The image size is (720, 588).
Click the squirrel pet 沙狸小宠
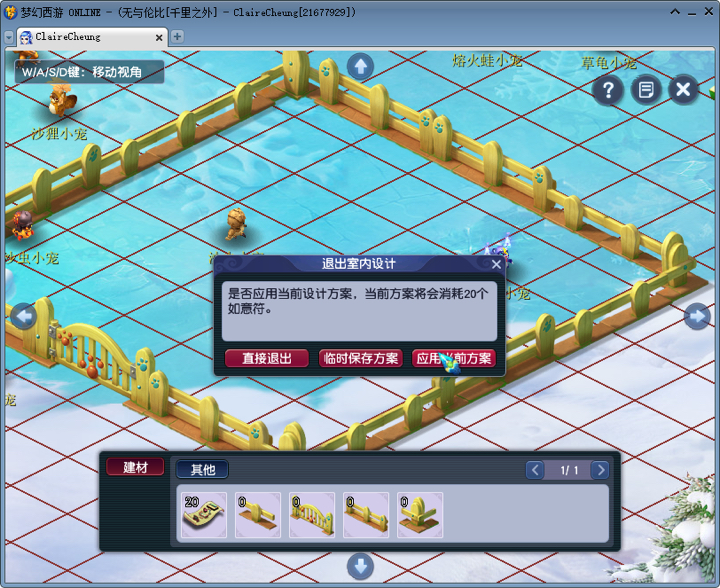click(62, 99)
